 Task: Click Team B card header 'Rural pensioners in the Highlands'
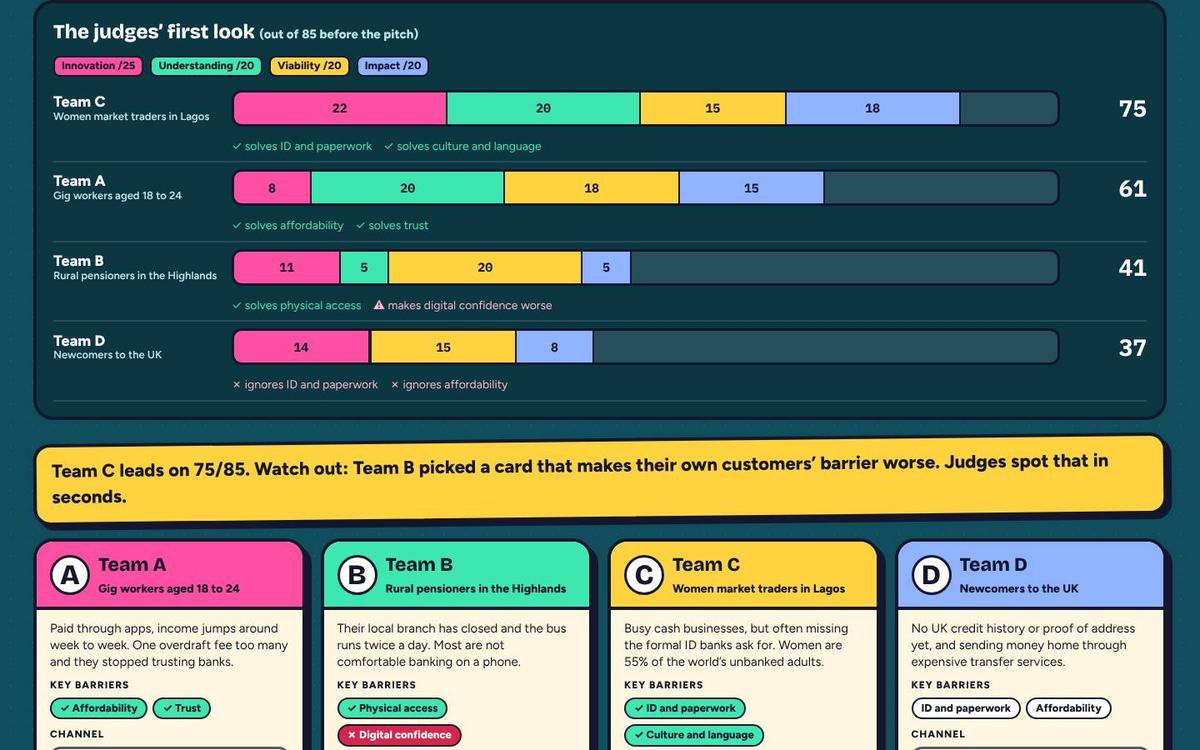pyautogui.click(x=476, y=589)
